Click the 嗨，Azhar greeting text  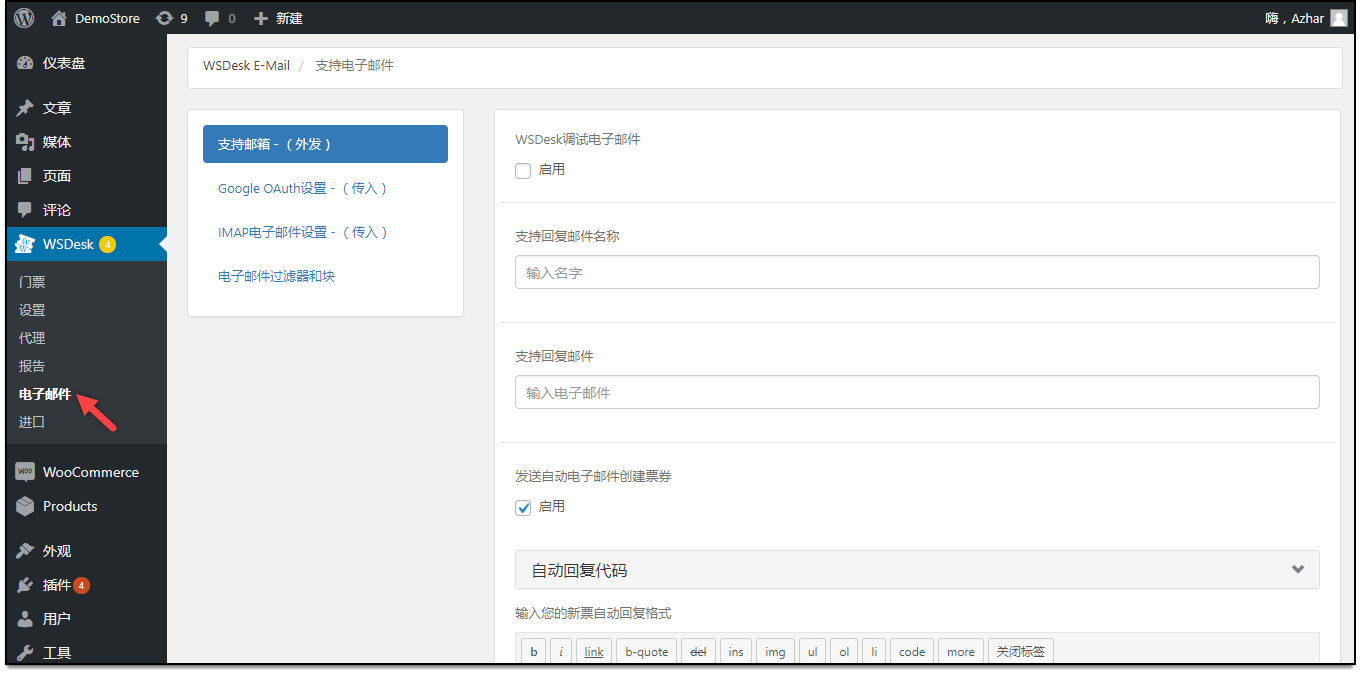tap(1294, 18)
